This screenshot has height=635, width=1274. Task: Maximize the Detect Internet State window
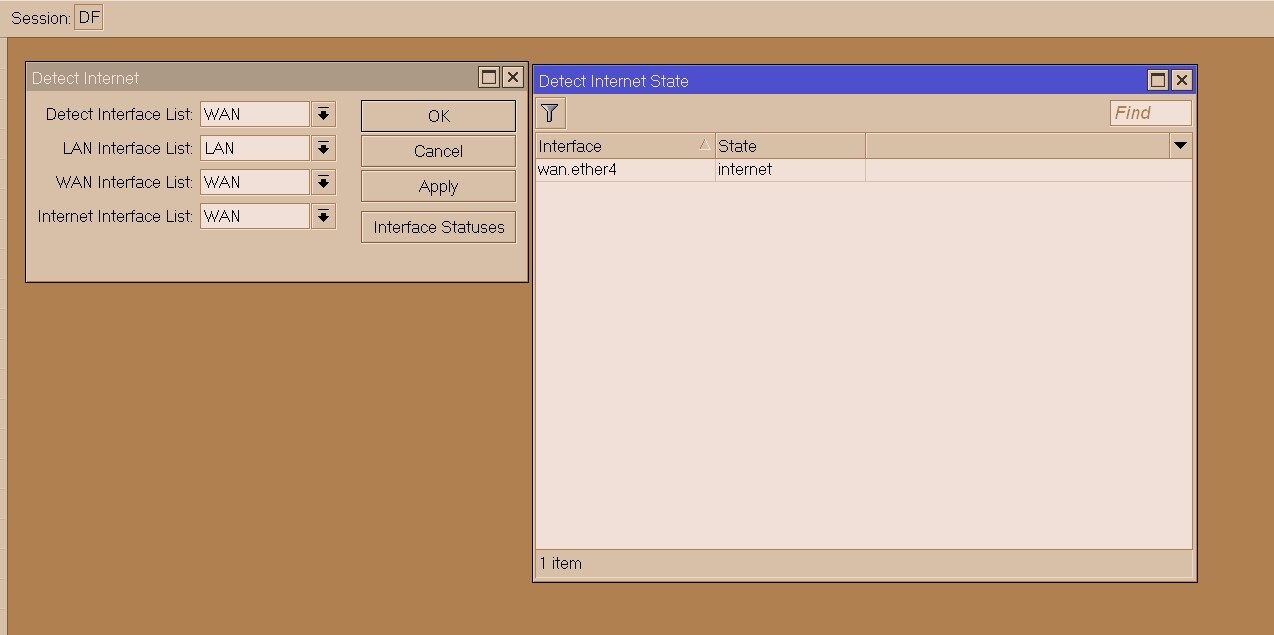1158,80
